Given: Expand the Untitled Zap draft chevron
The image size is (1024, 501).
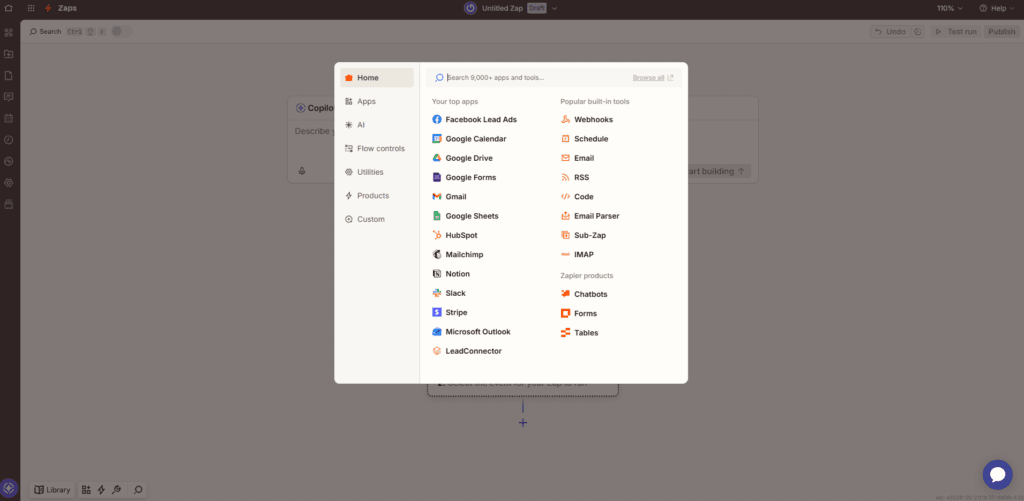Looking at the screenshot, I should tap(554, 8).
